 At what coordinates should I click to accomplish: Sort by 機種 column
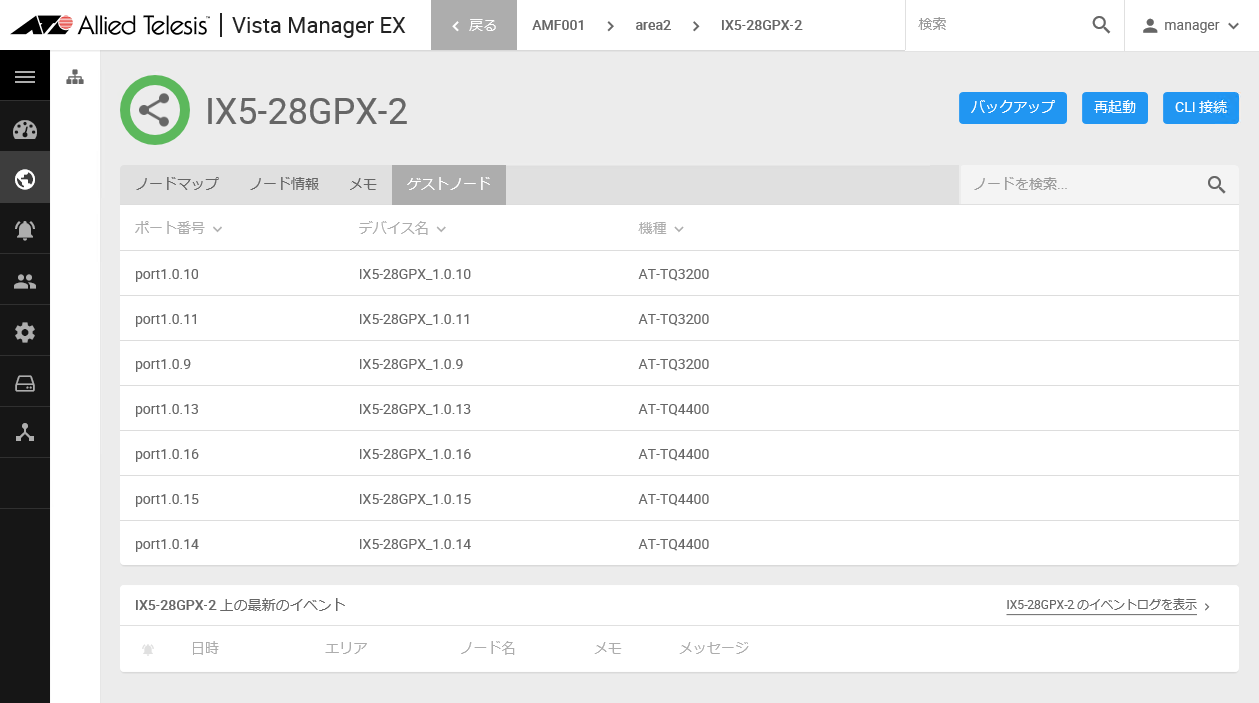(661, 228)
